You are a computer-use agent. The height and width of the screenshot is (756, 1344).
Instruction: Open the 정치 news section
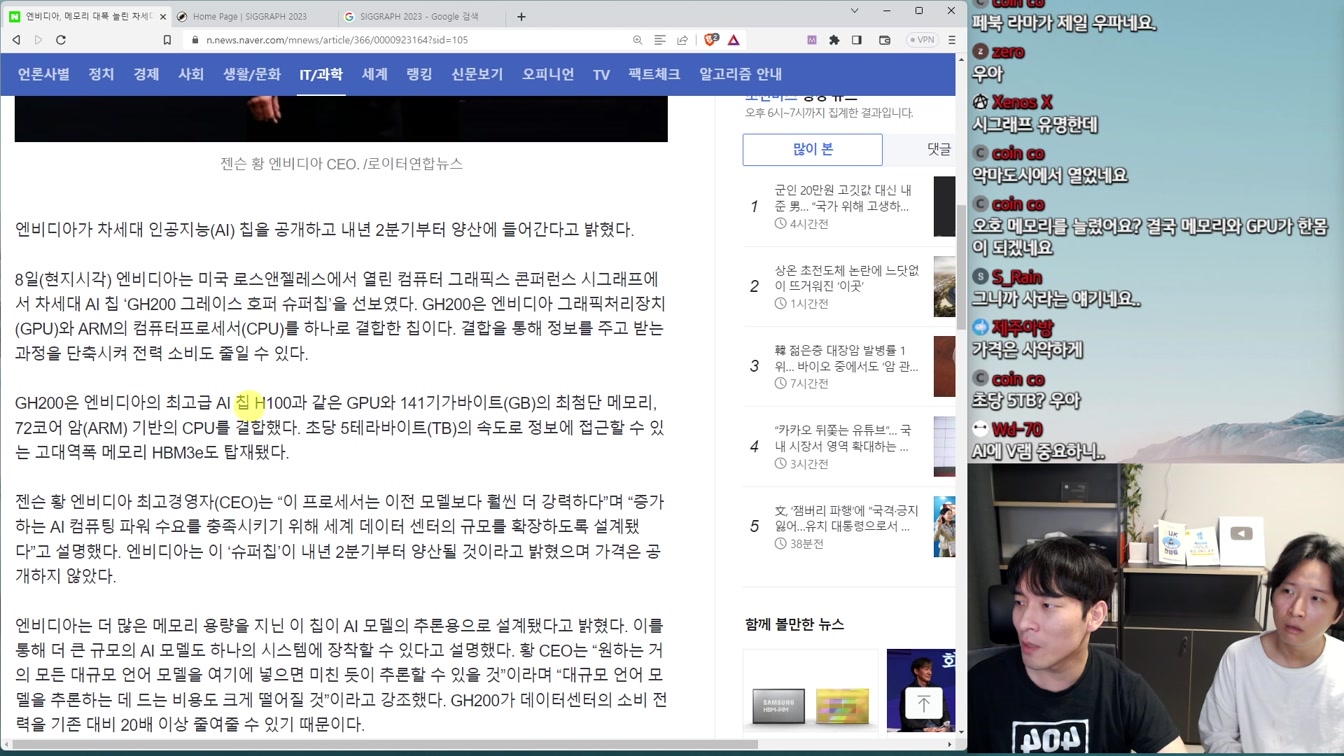click(101, 74)
